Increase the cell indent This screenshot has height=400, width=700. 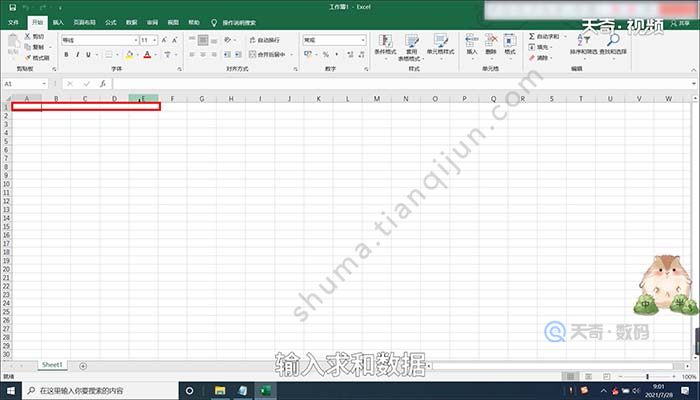[x=238, y=54]
